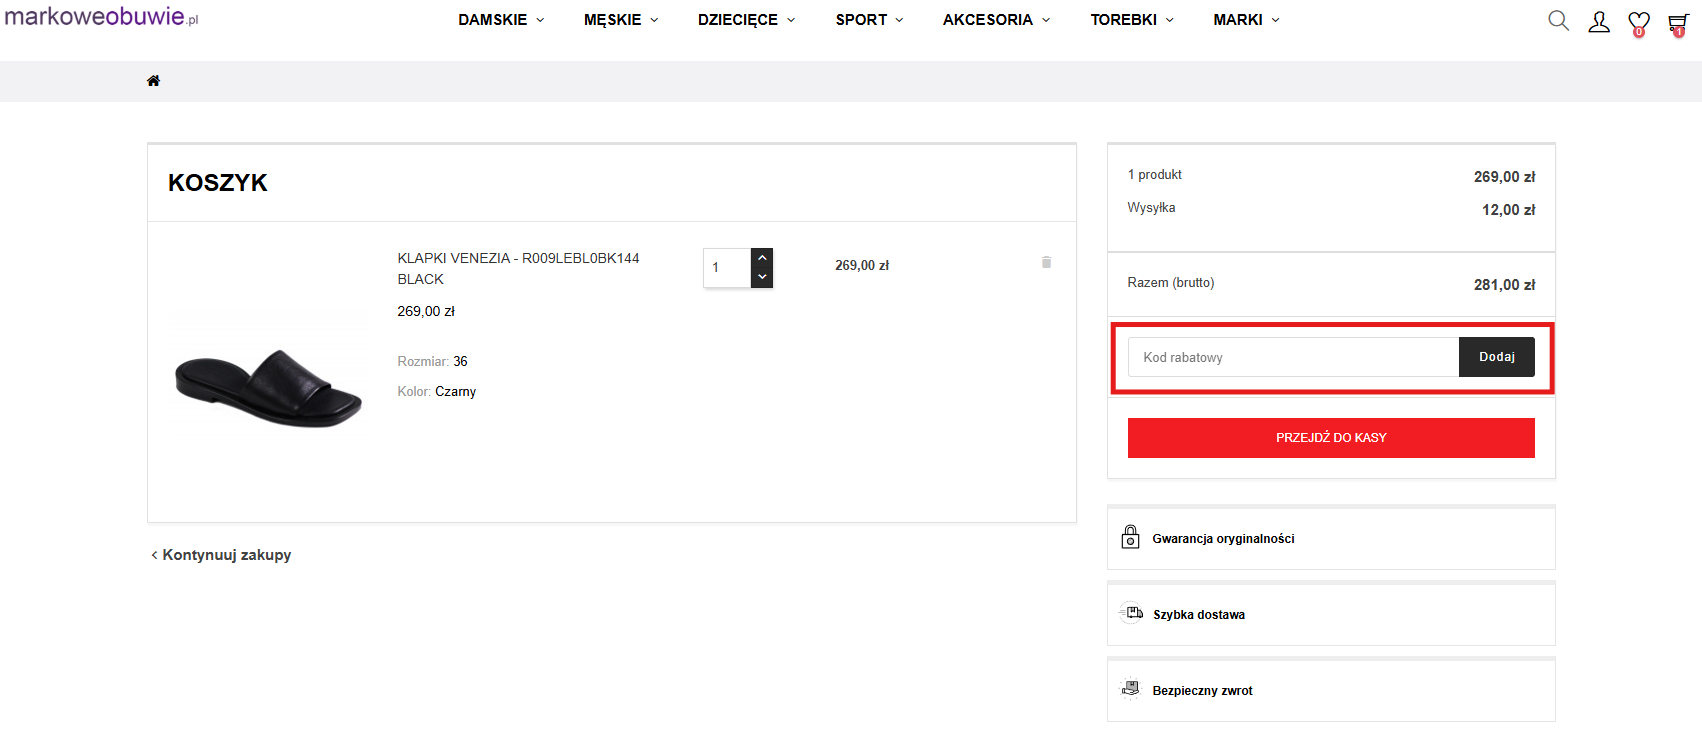Image resolution: width=1702 pixels, height=730 pixels.
Task: Click the Szybka dostawa truck icon
Action: click(x=1131, y=613)
